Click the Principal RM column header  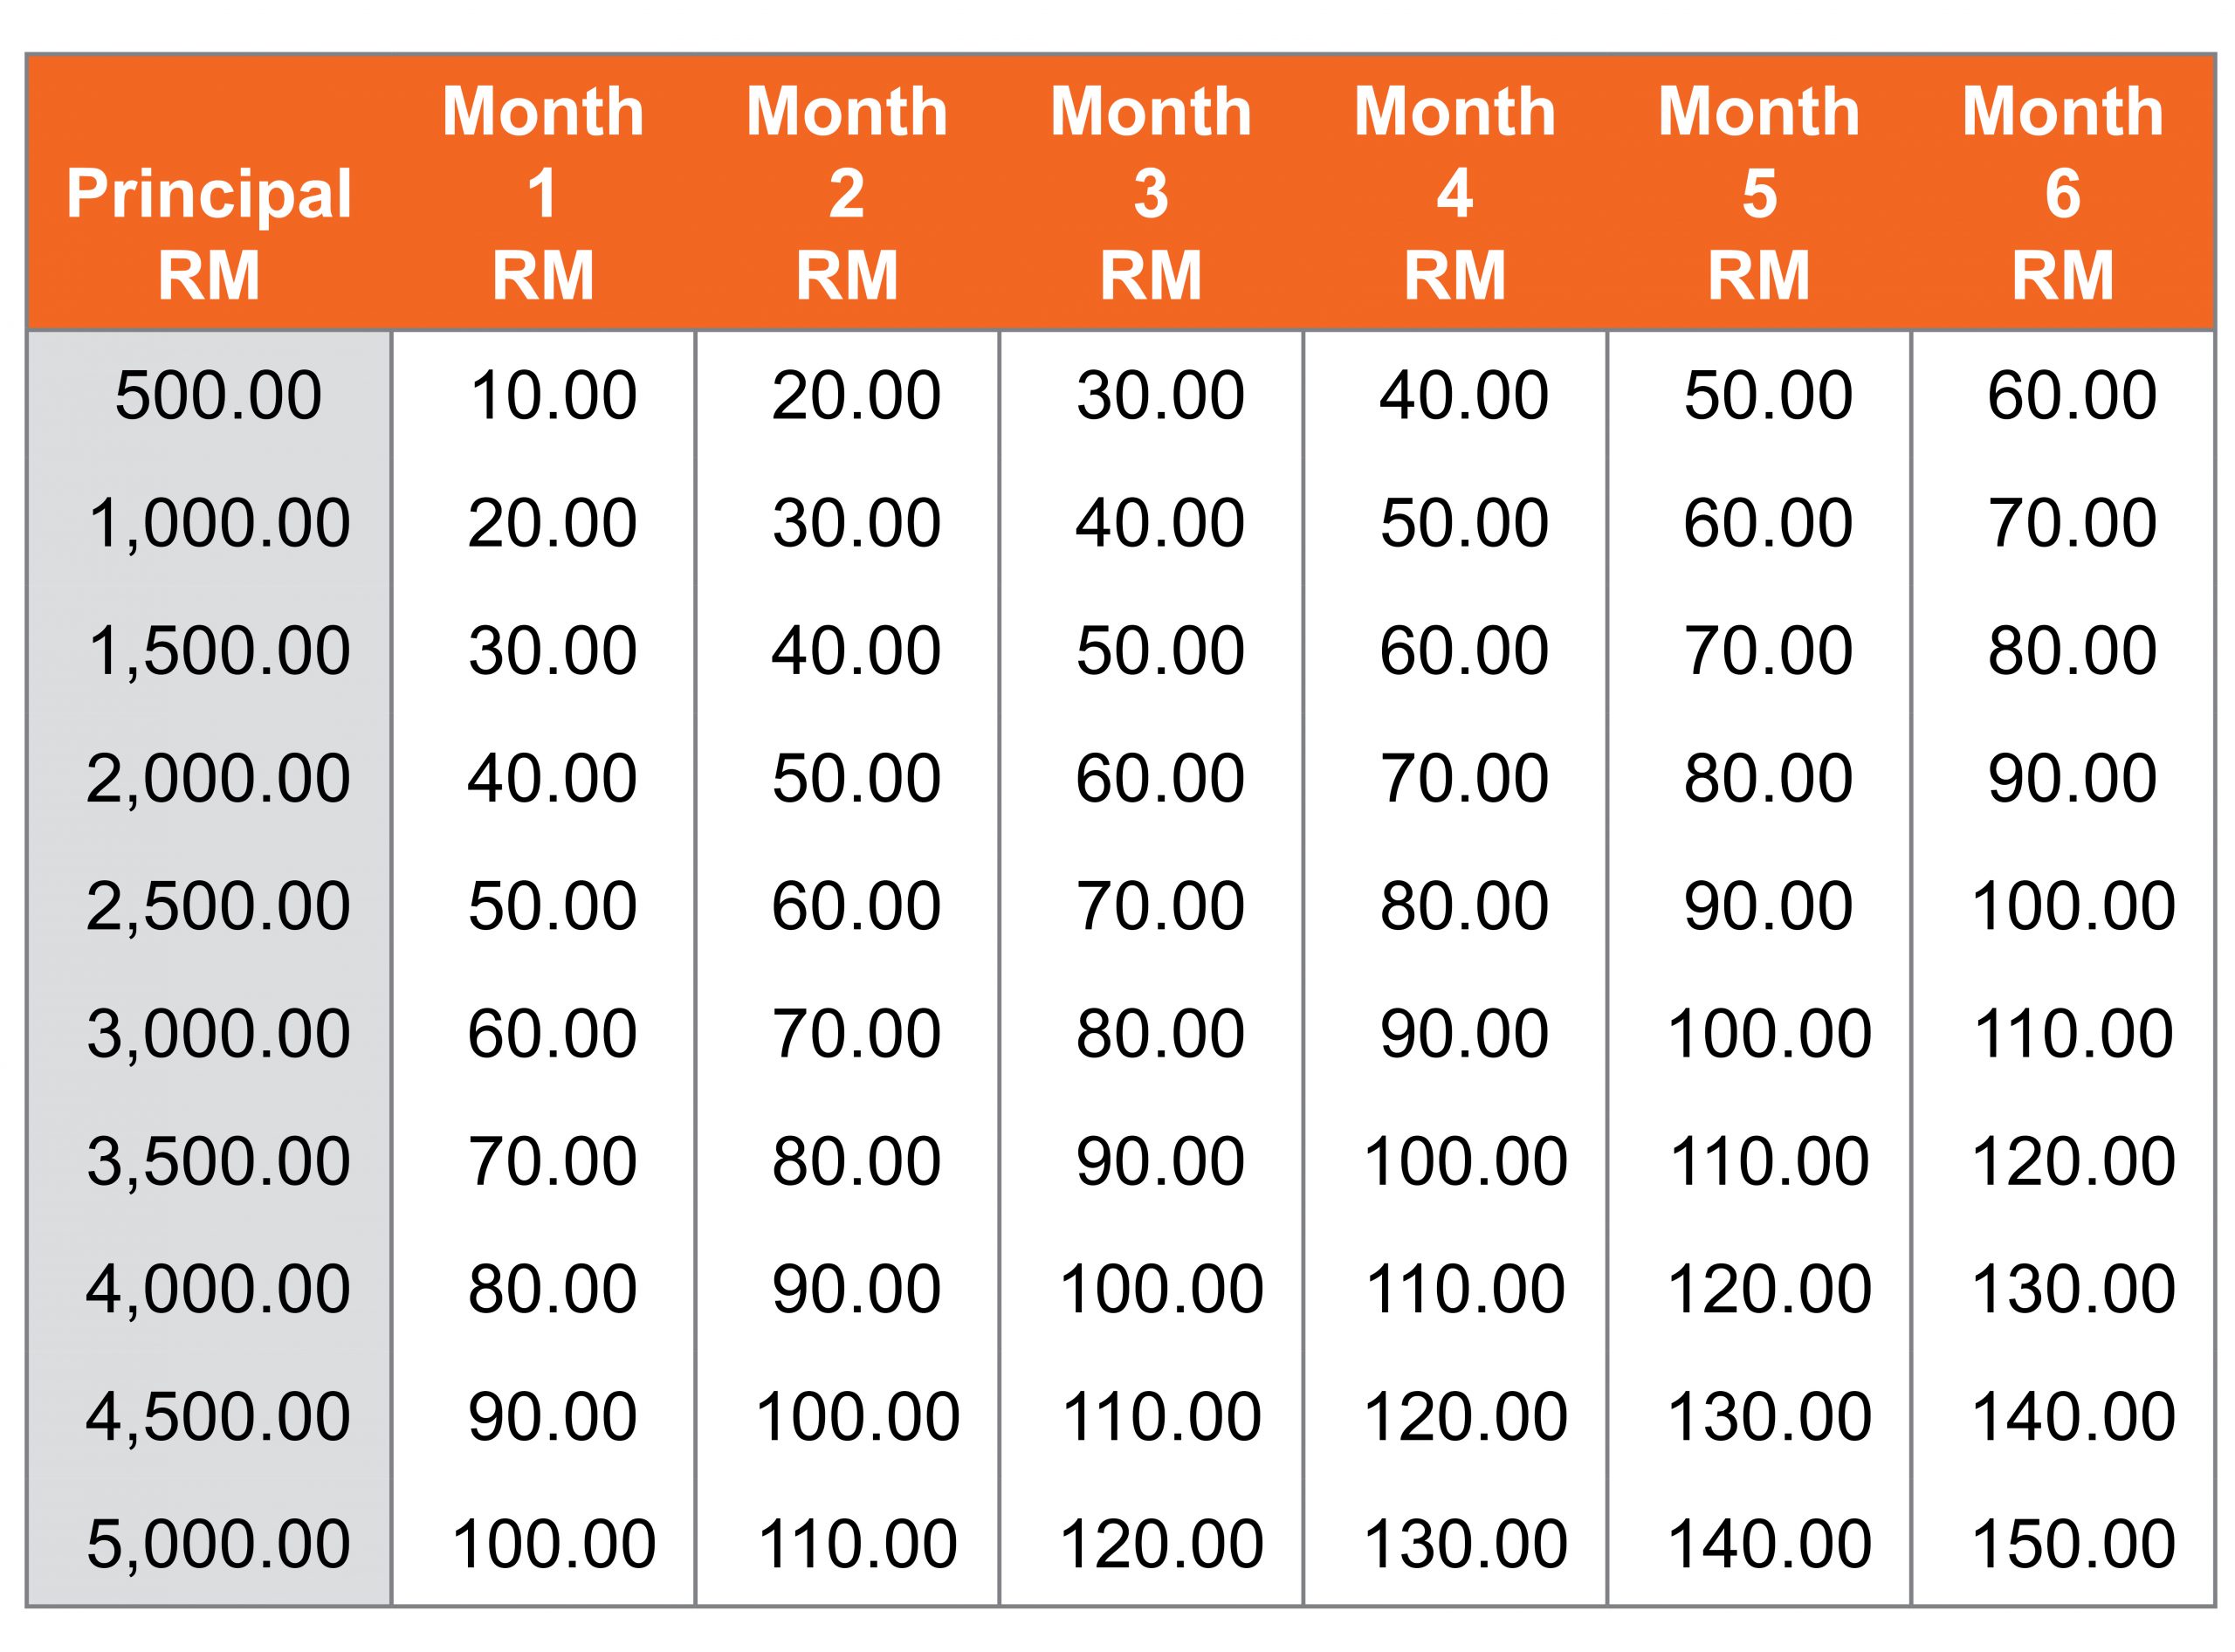coord(209,234)
